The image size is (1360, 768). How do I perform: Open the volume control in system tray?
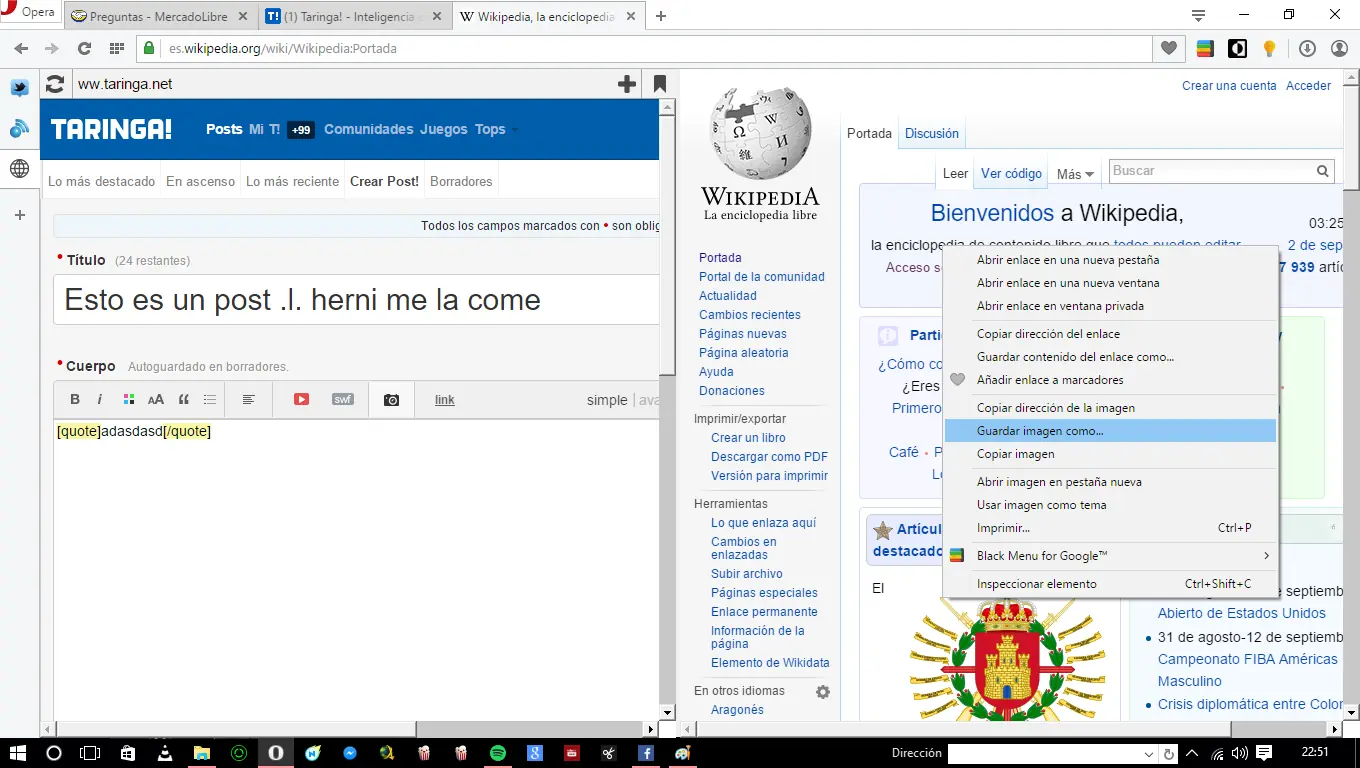point(1240,753)
